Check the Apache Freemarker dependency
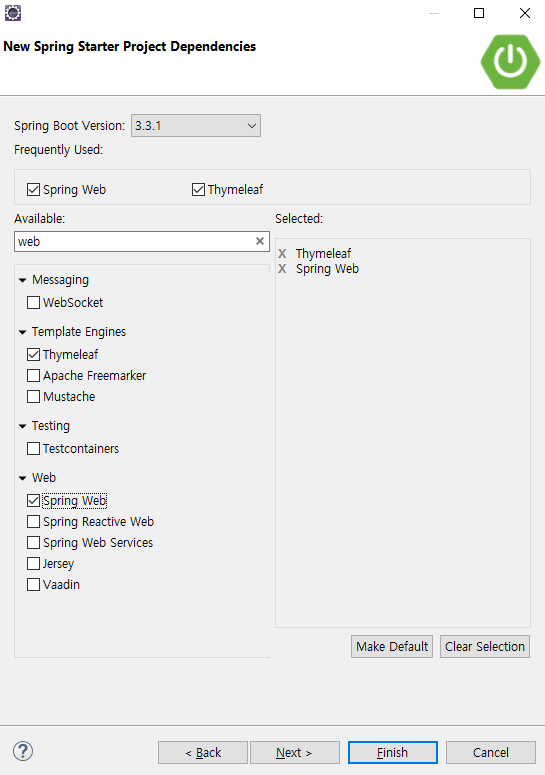Viewport: 545px width, 775px height. tap(33, 376)
